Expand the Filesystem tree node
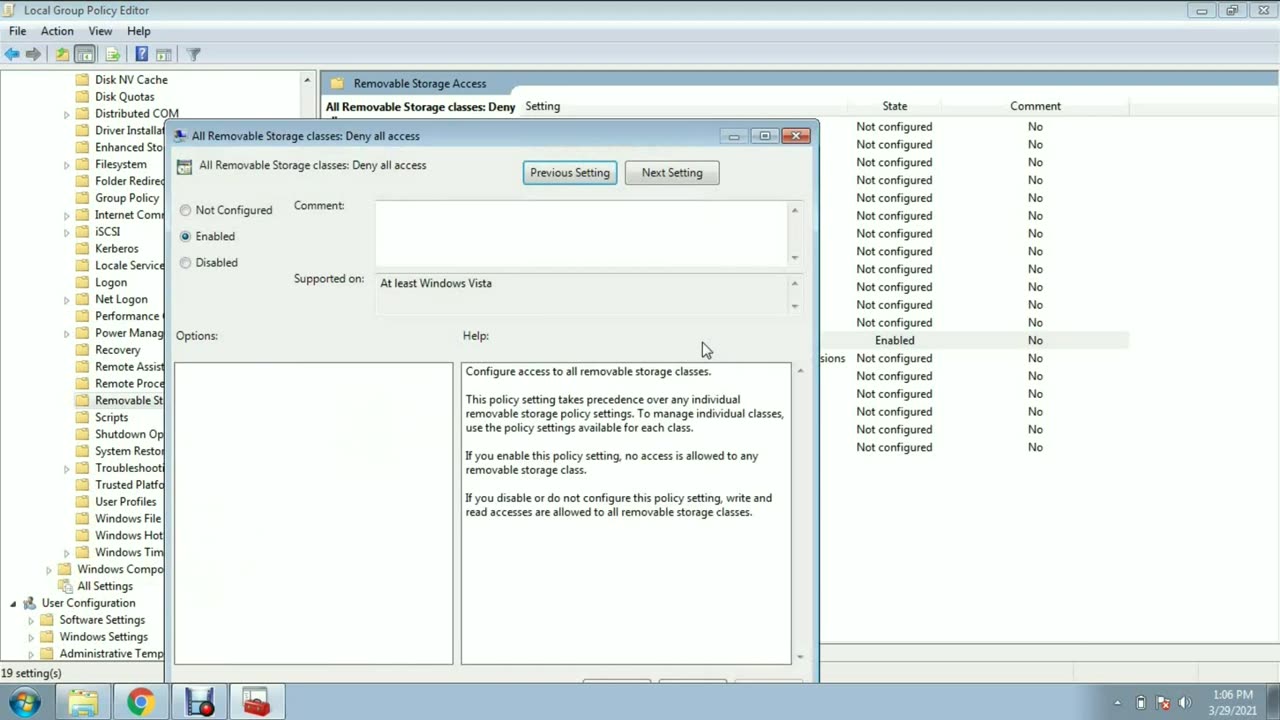This screenshot has height=720, width=1280. click(67, 165)
